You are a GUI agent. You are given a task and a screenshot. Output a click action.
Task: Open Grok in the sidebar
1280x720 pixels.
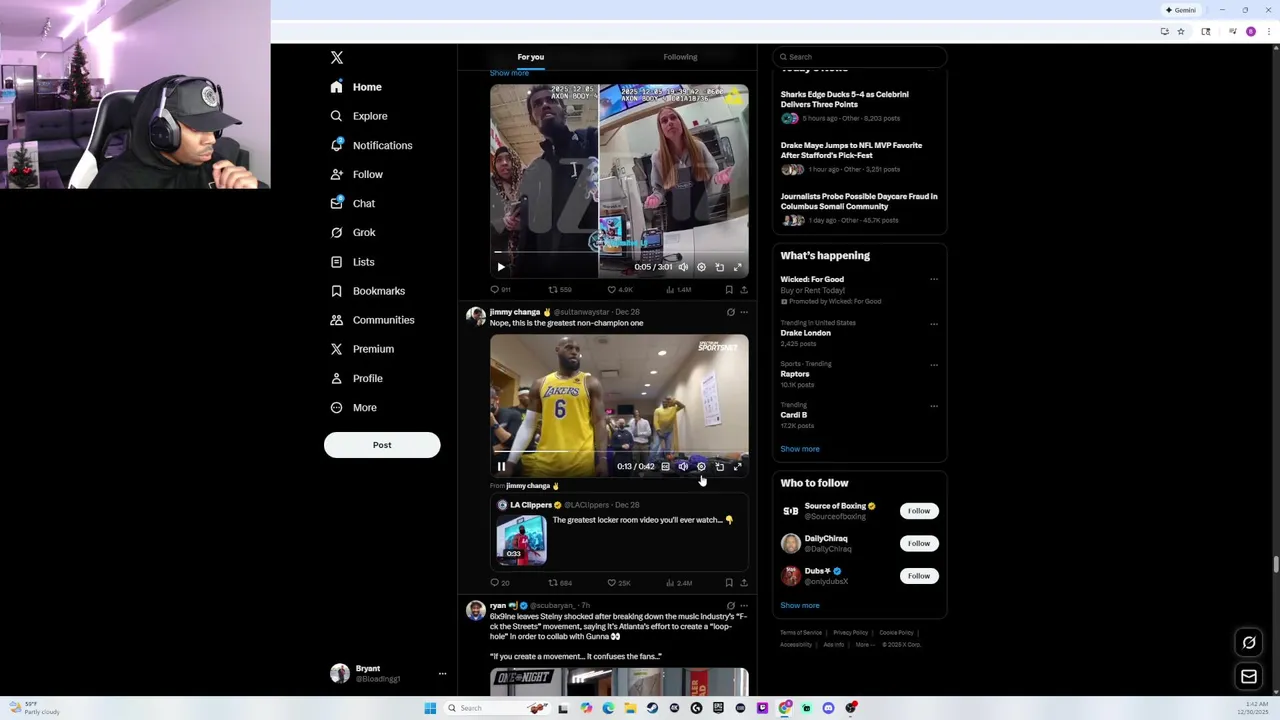pyautogui.click(x=353, y=232)
